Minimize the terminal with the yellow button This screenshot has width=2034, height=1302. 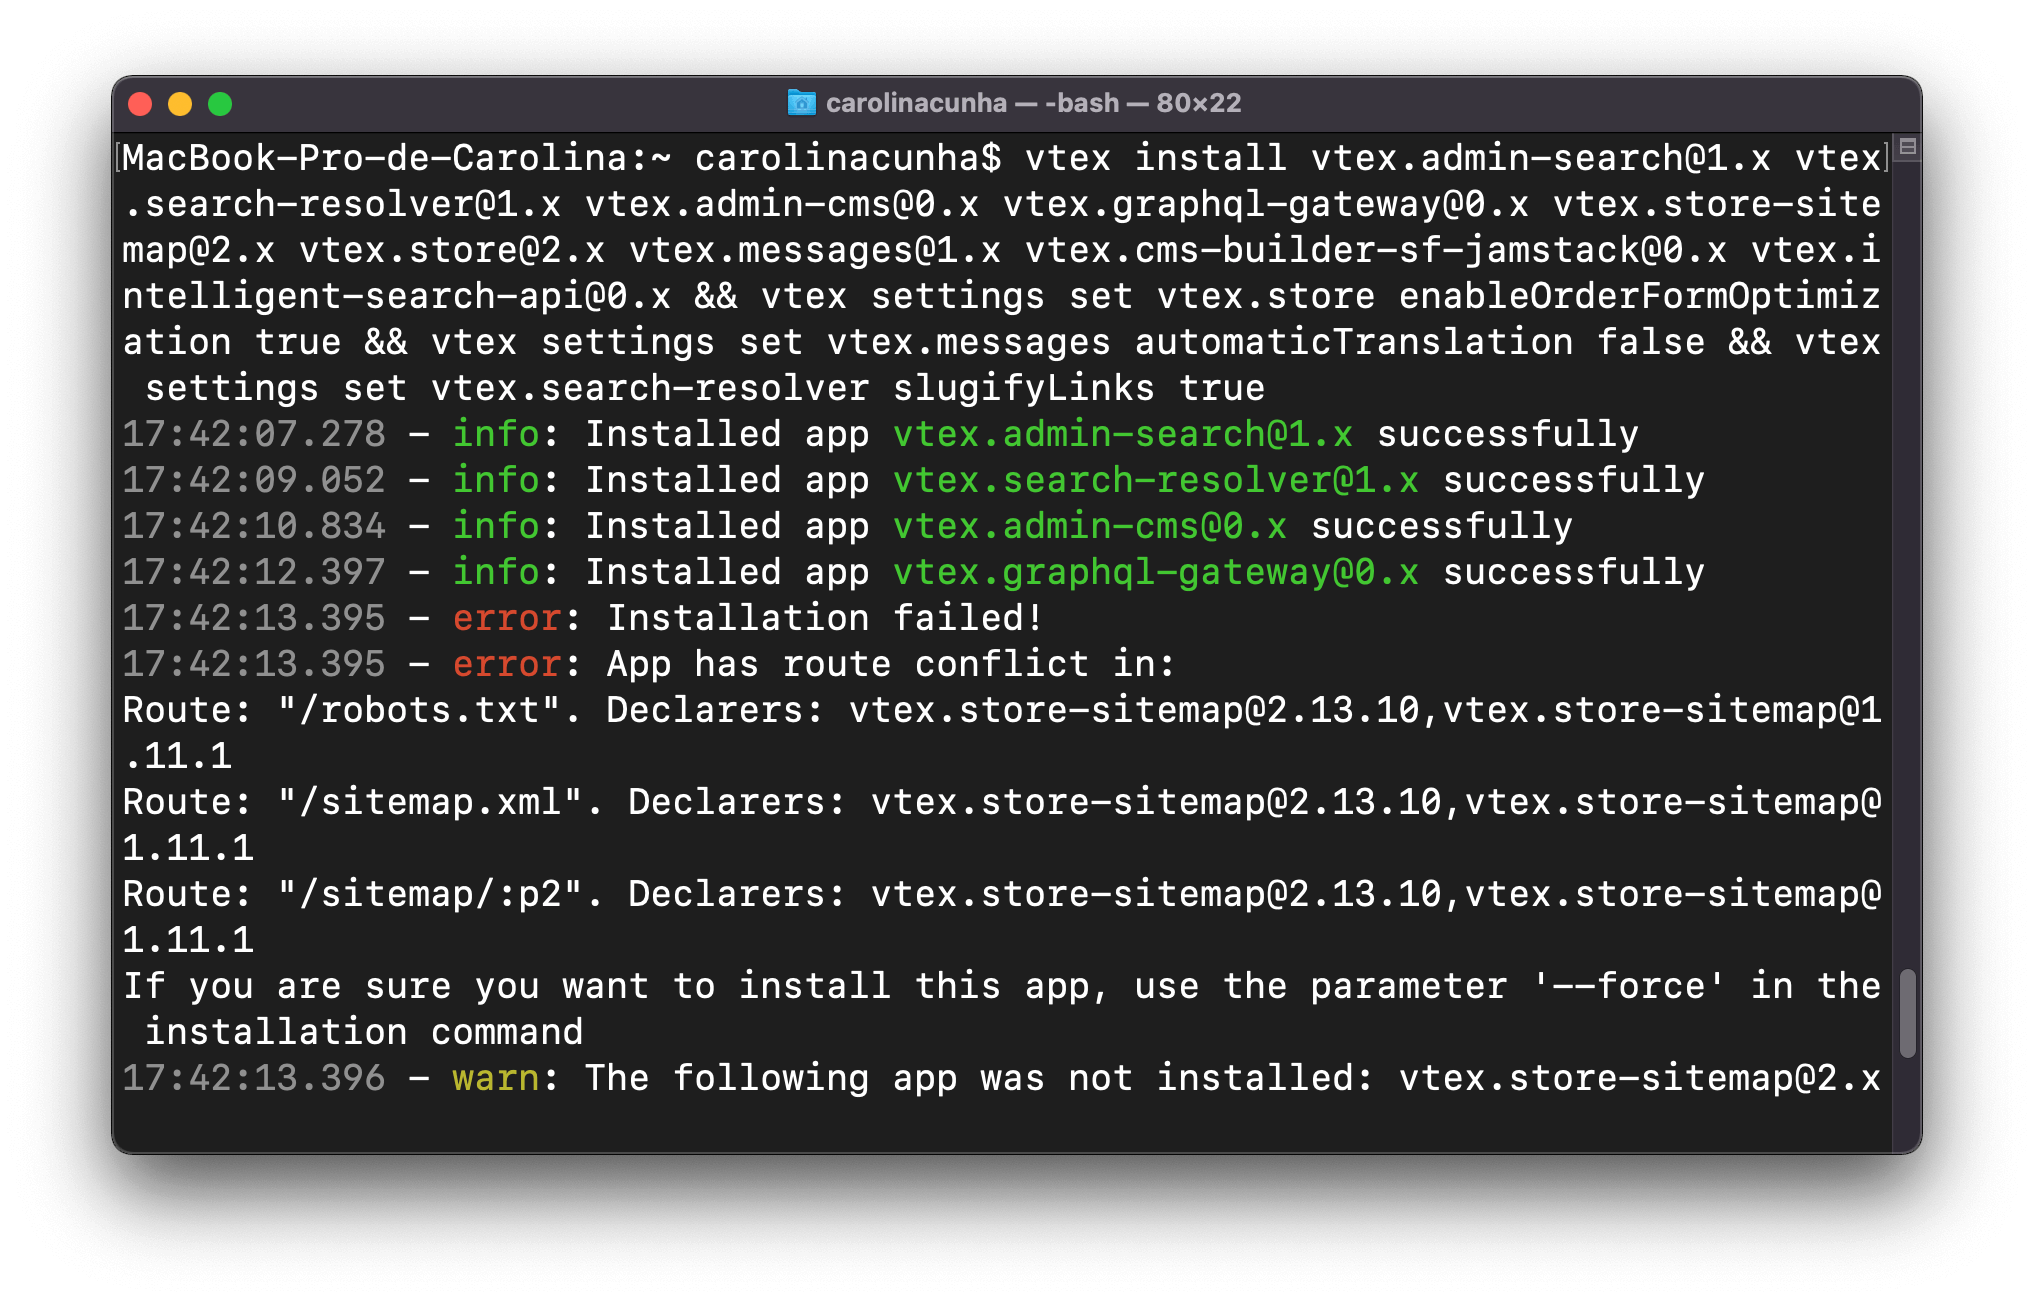point(180,104)
